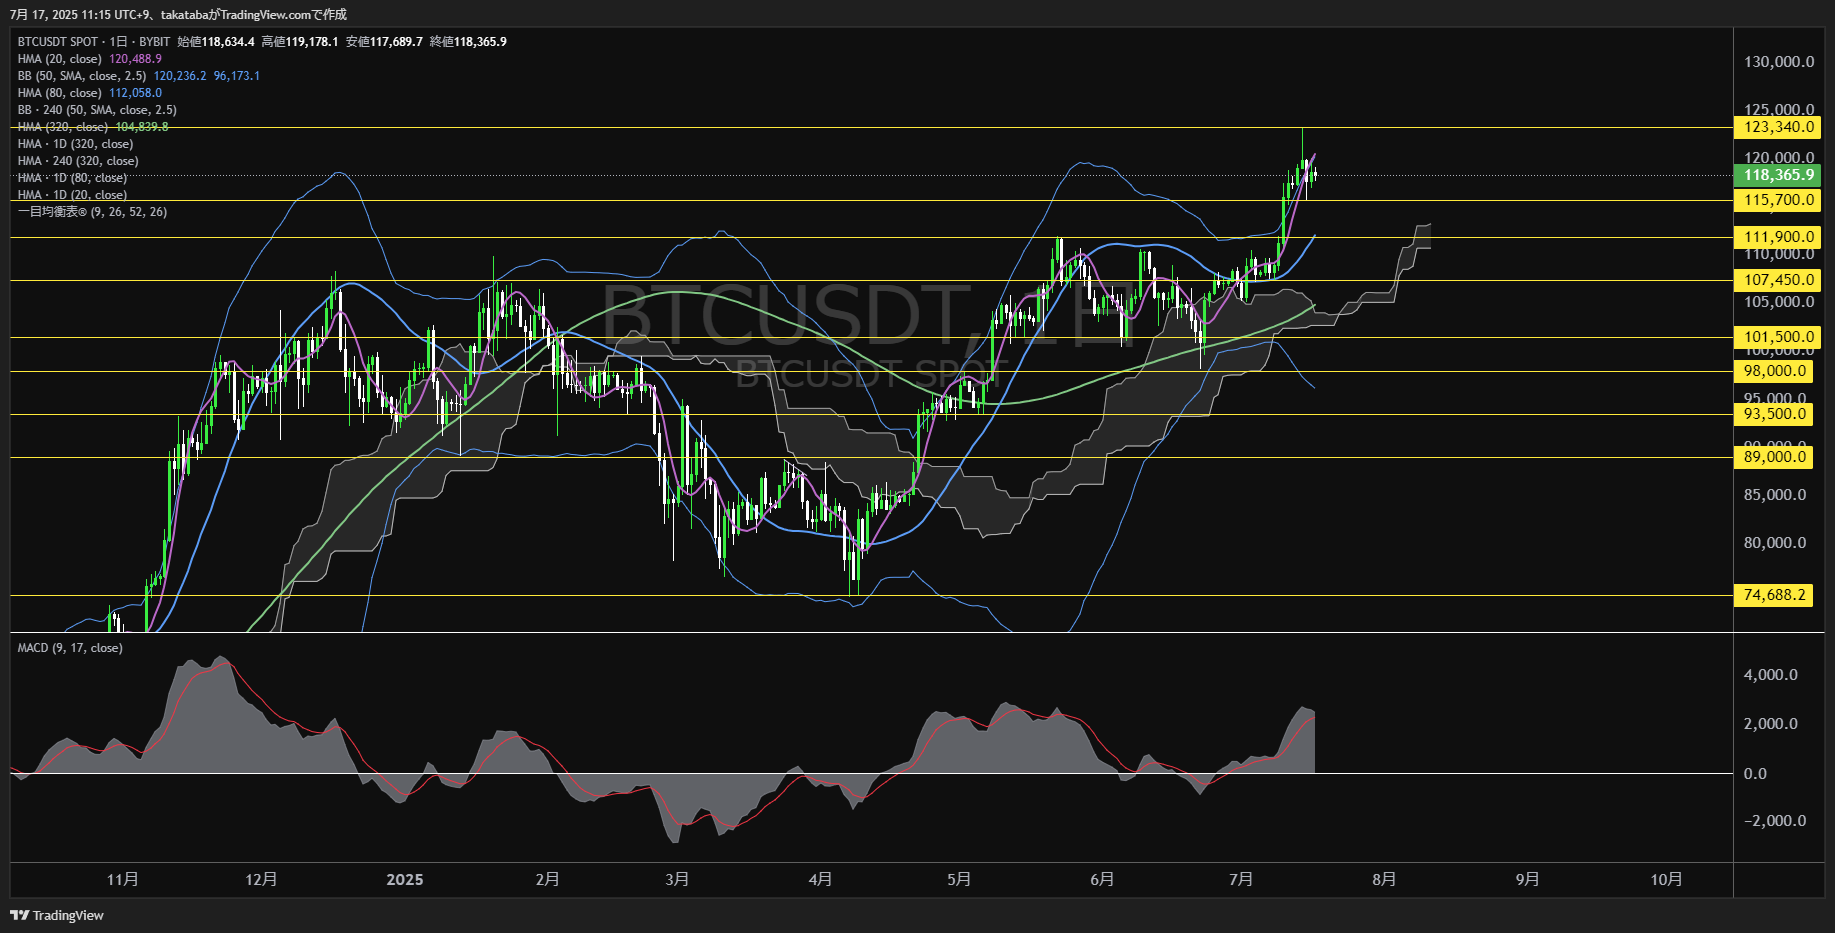Select the 80,000.0 price axis value
Image resolution: width=1835 pixels, height=933 pixels.
[x=1775, y=543]
